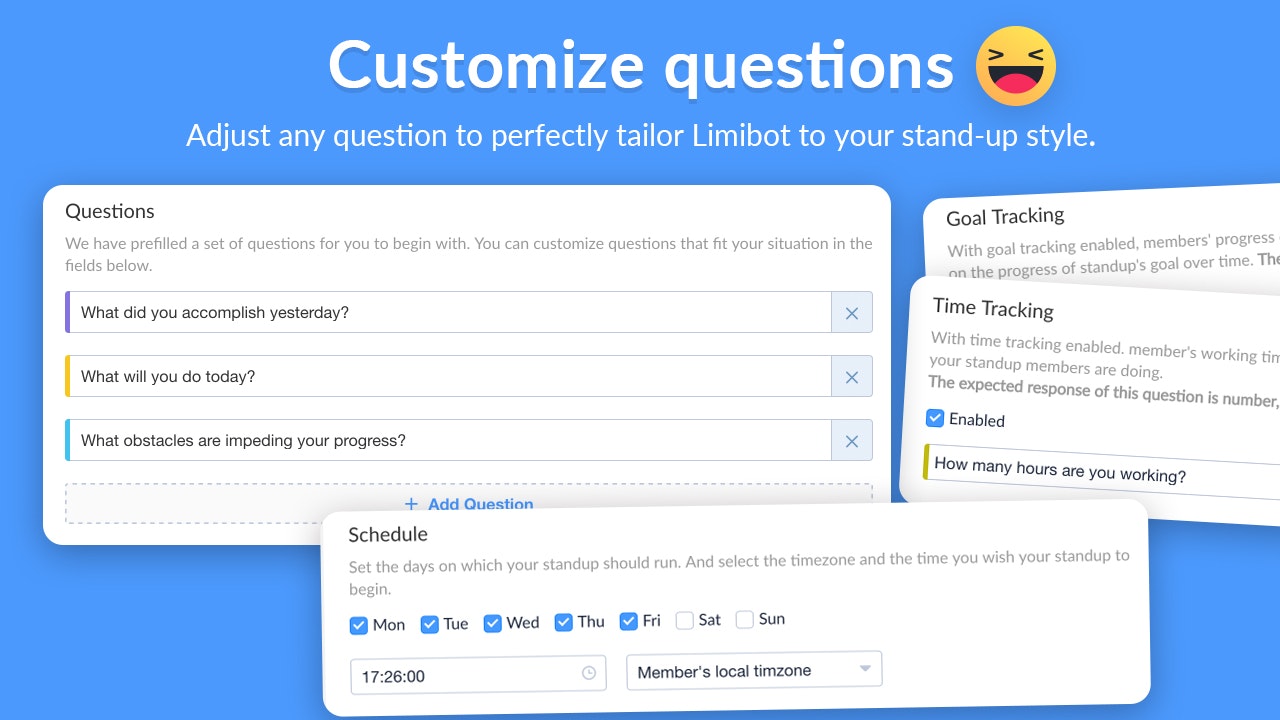Viewport: 1280px width, 720px height.
Task: Remove the question 'What did you accomplish yesterday?'
Action: [851, 312]
